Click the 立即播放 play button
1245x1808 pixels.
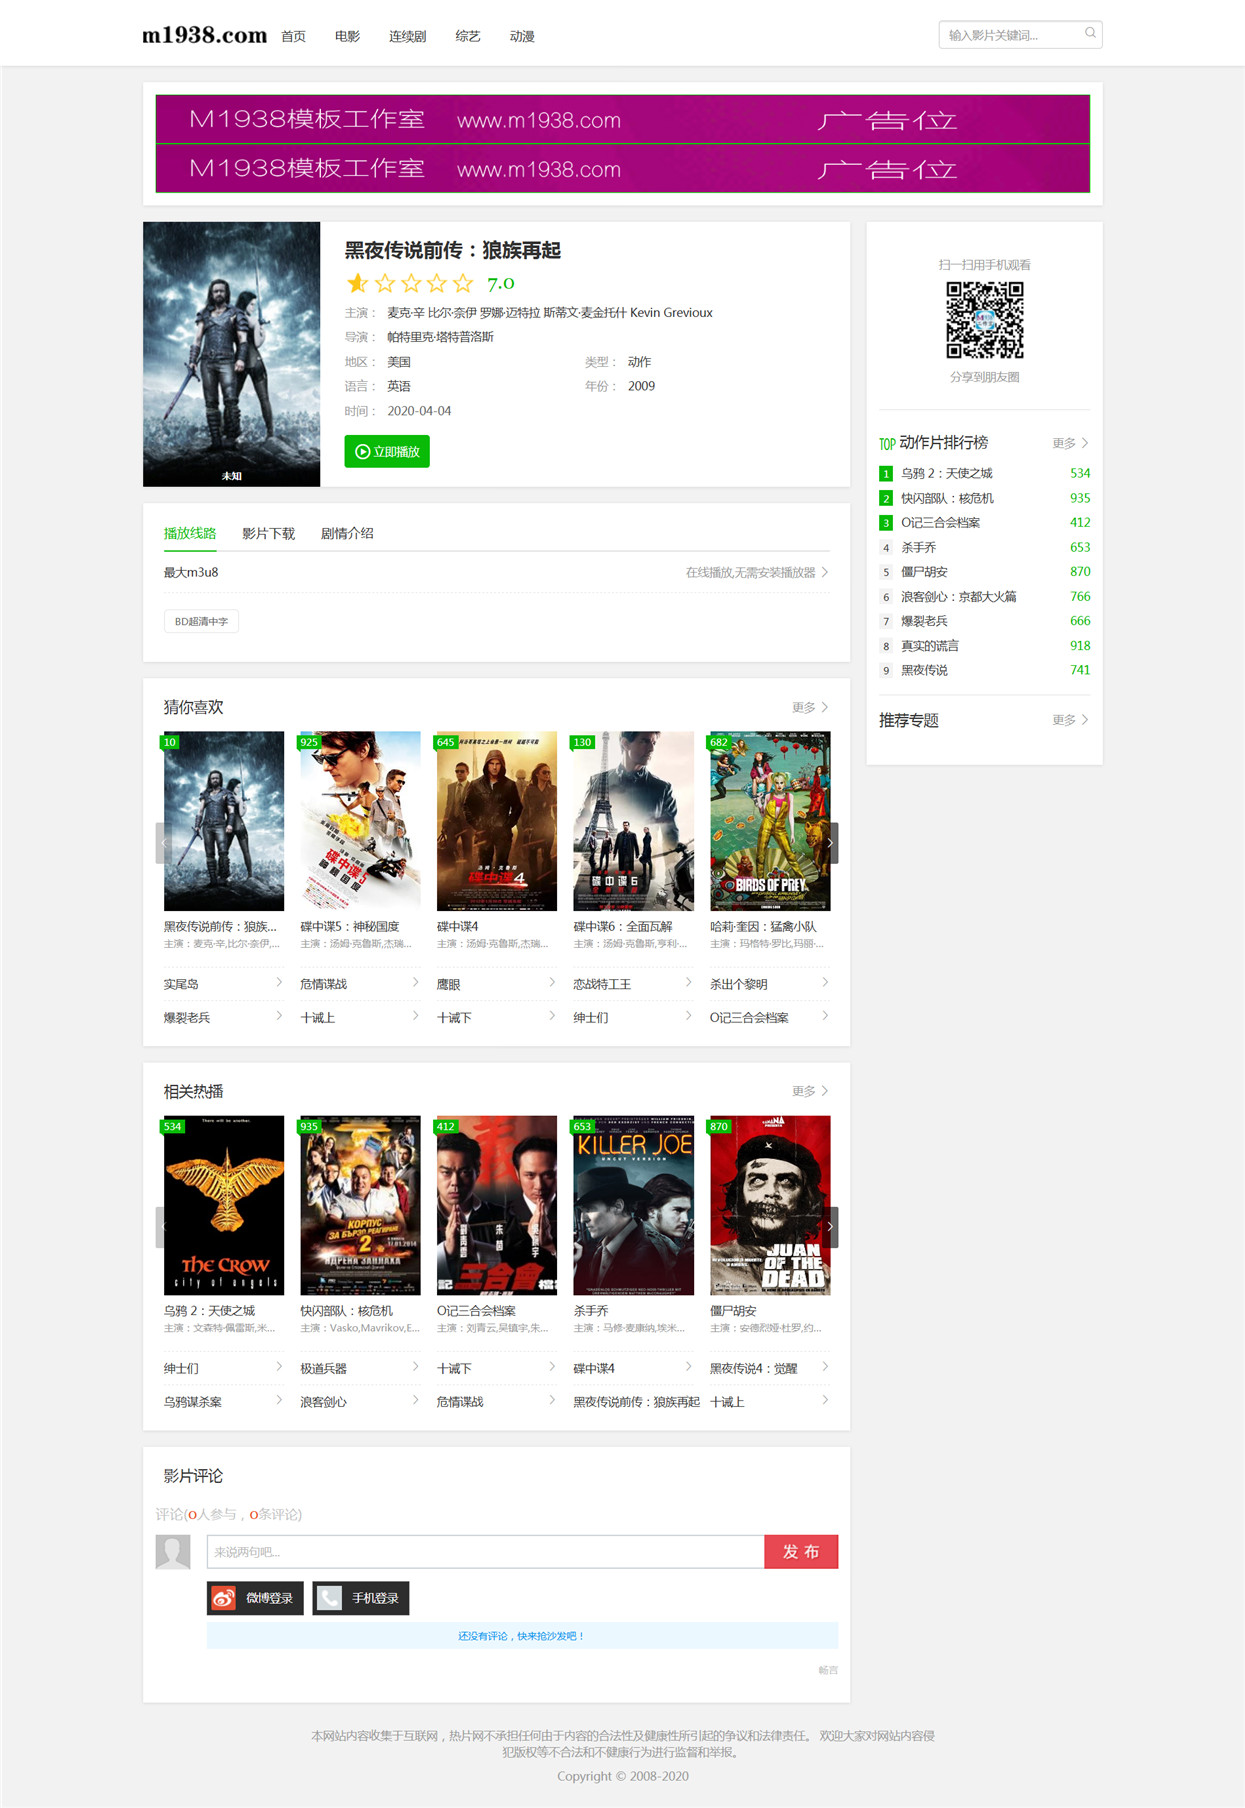[x=387, y=451]
